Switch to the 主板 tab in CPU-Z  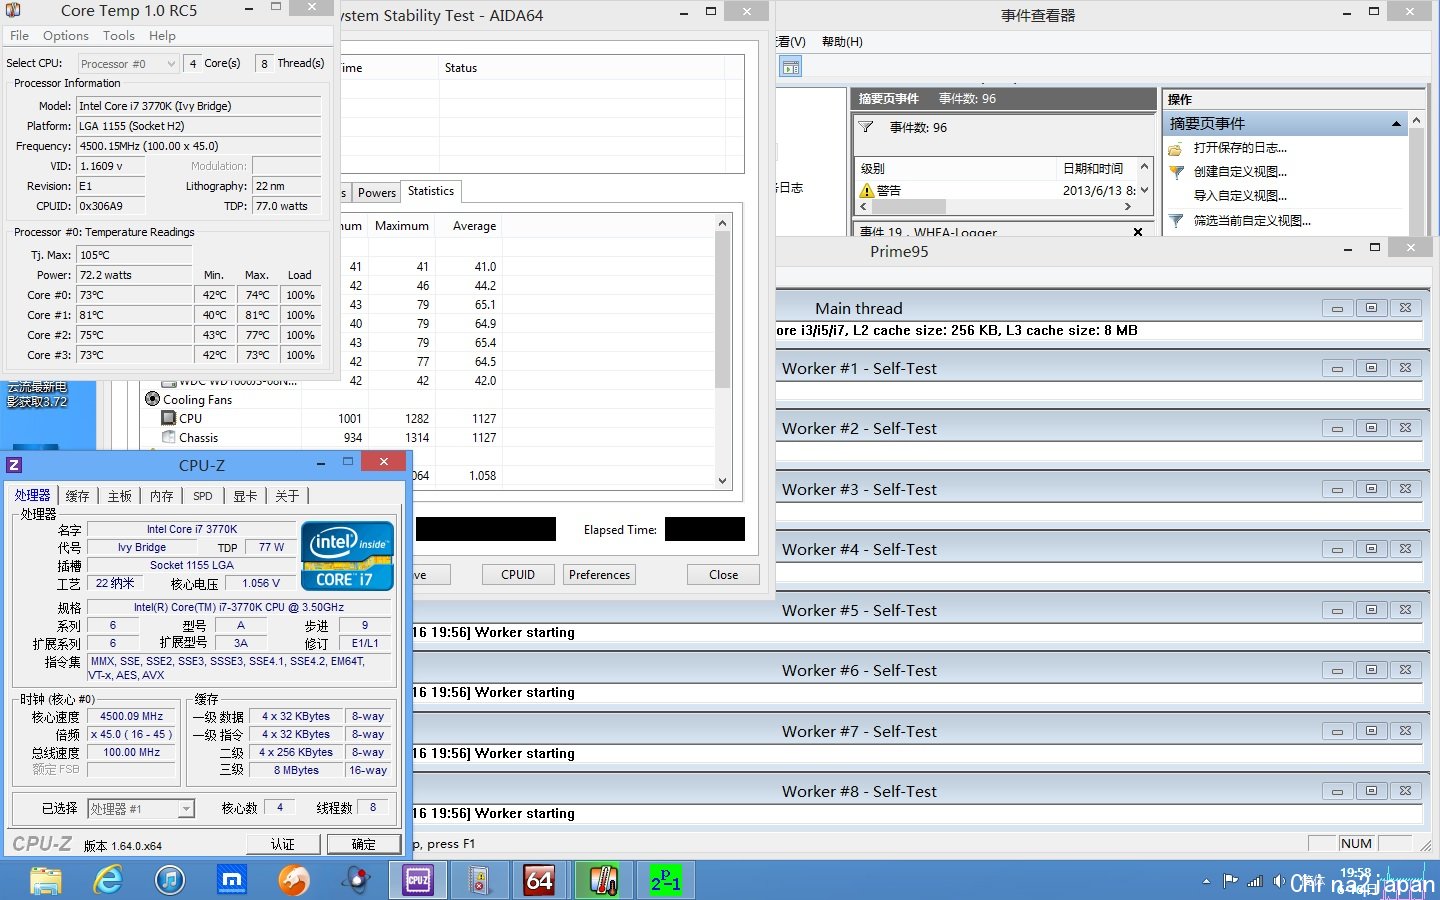point(120,496)
